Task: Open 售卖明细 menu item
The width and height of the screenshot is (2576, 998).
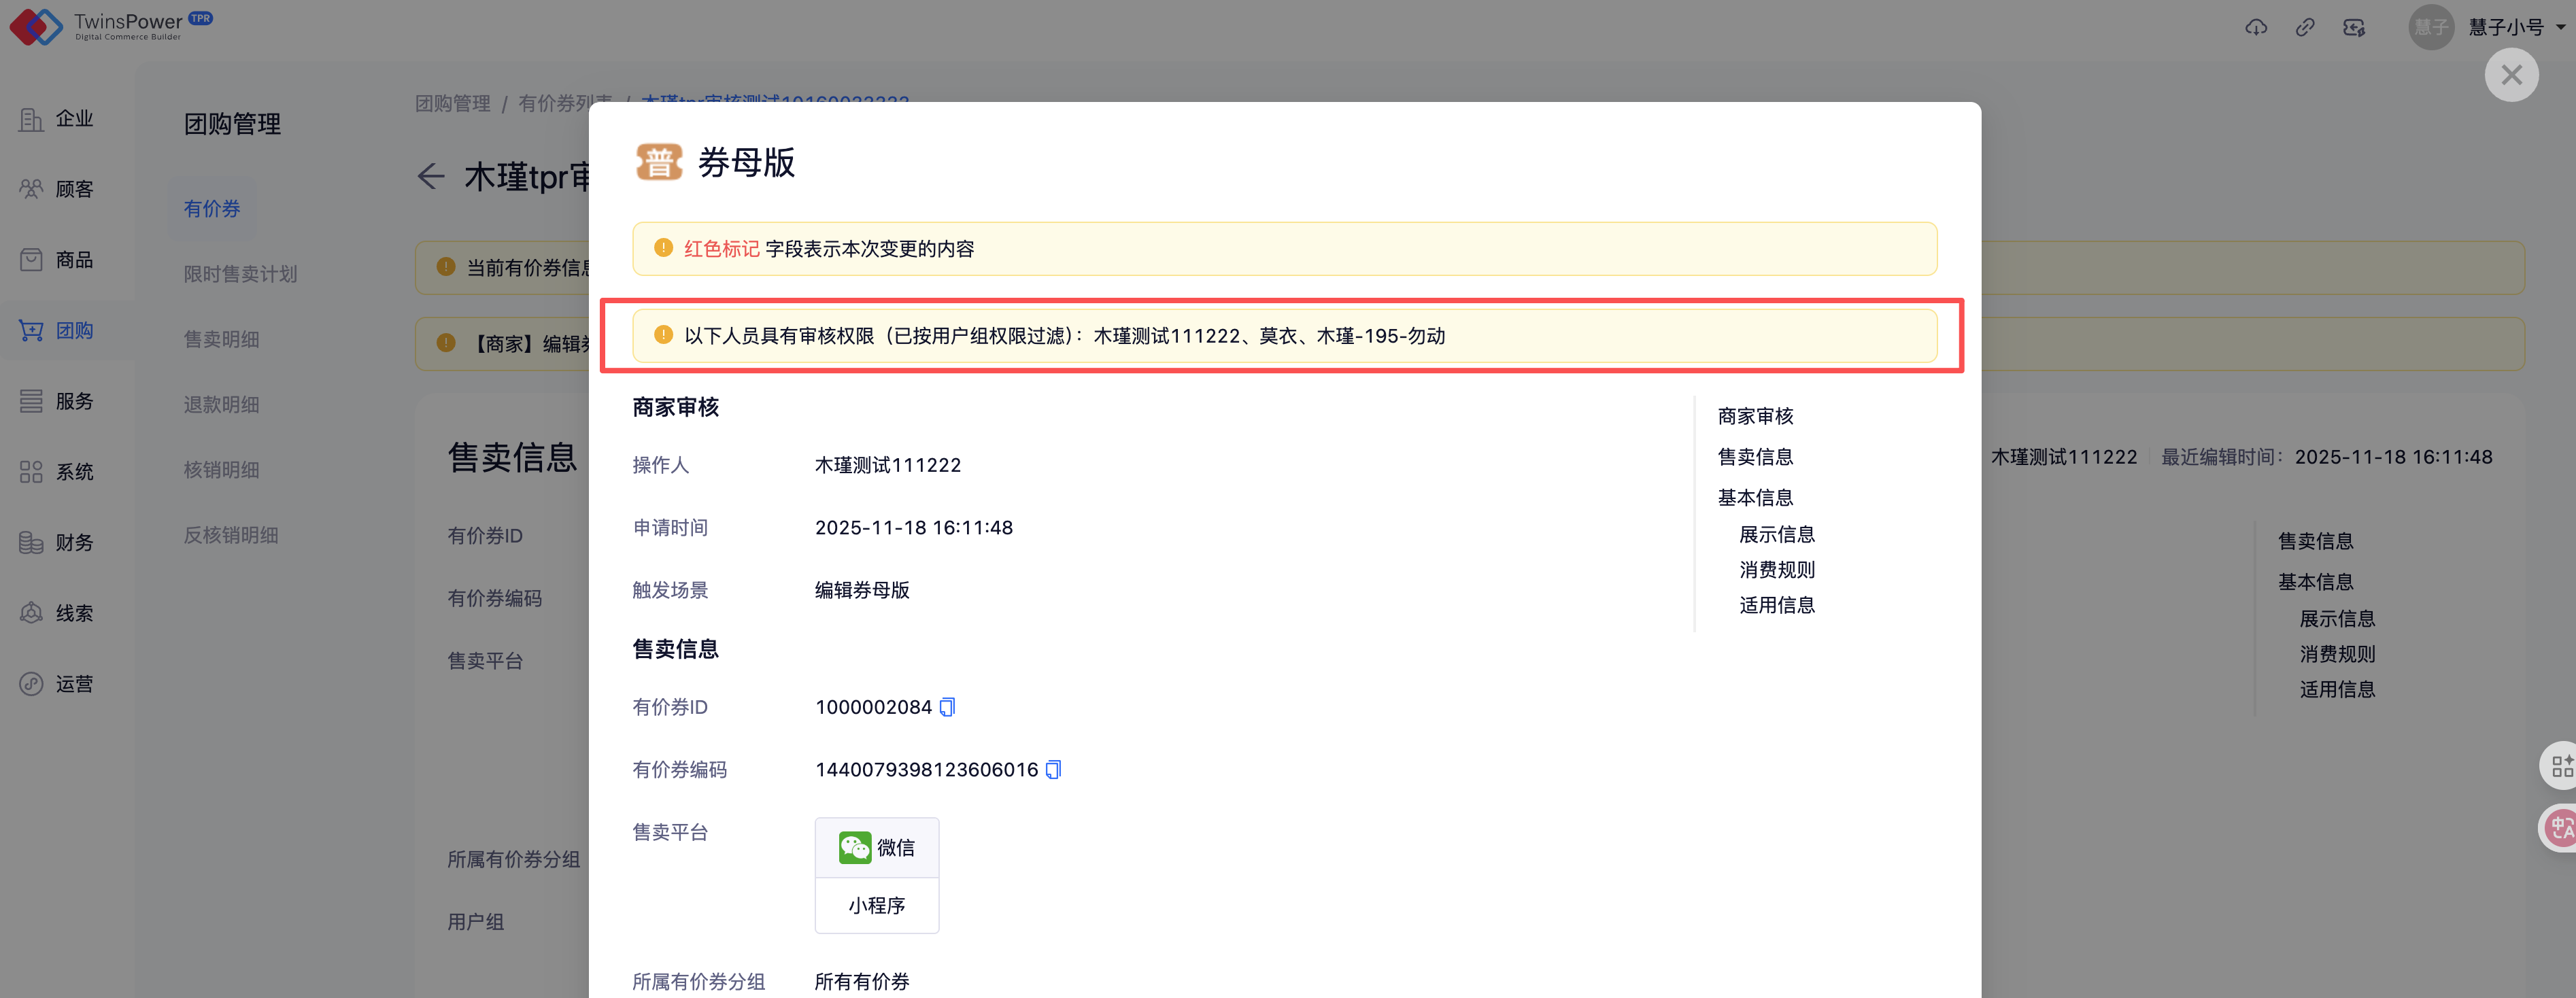Action: 221,339
